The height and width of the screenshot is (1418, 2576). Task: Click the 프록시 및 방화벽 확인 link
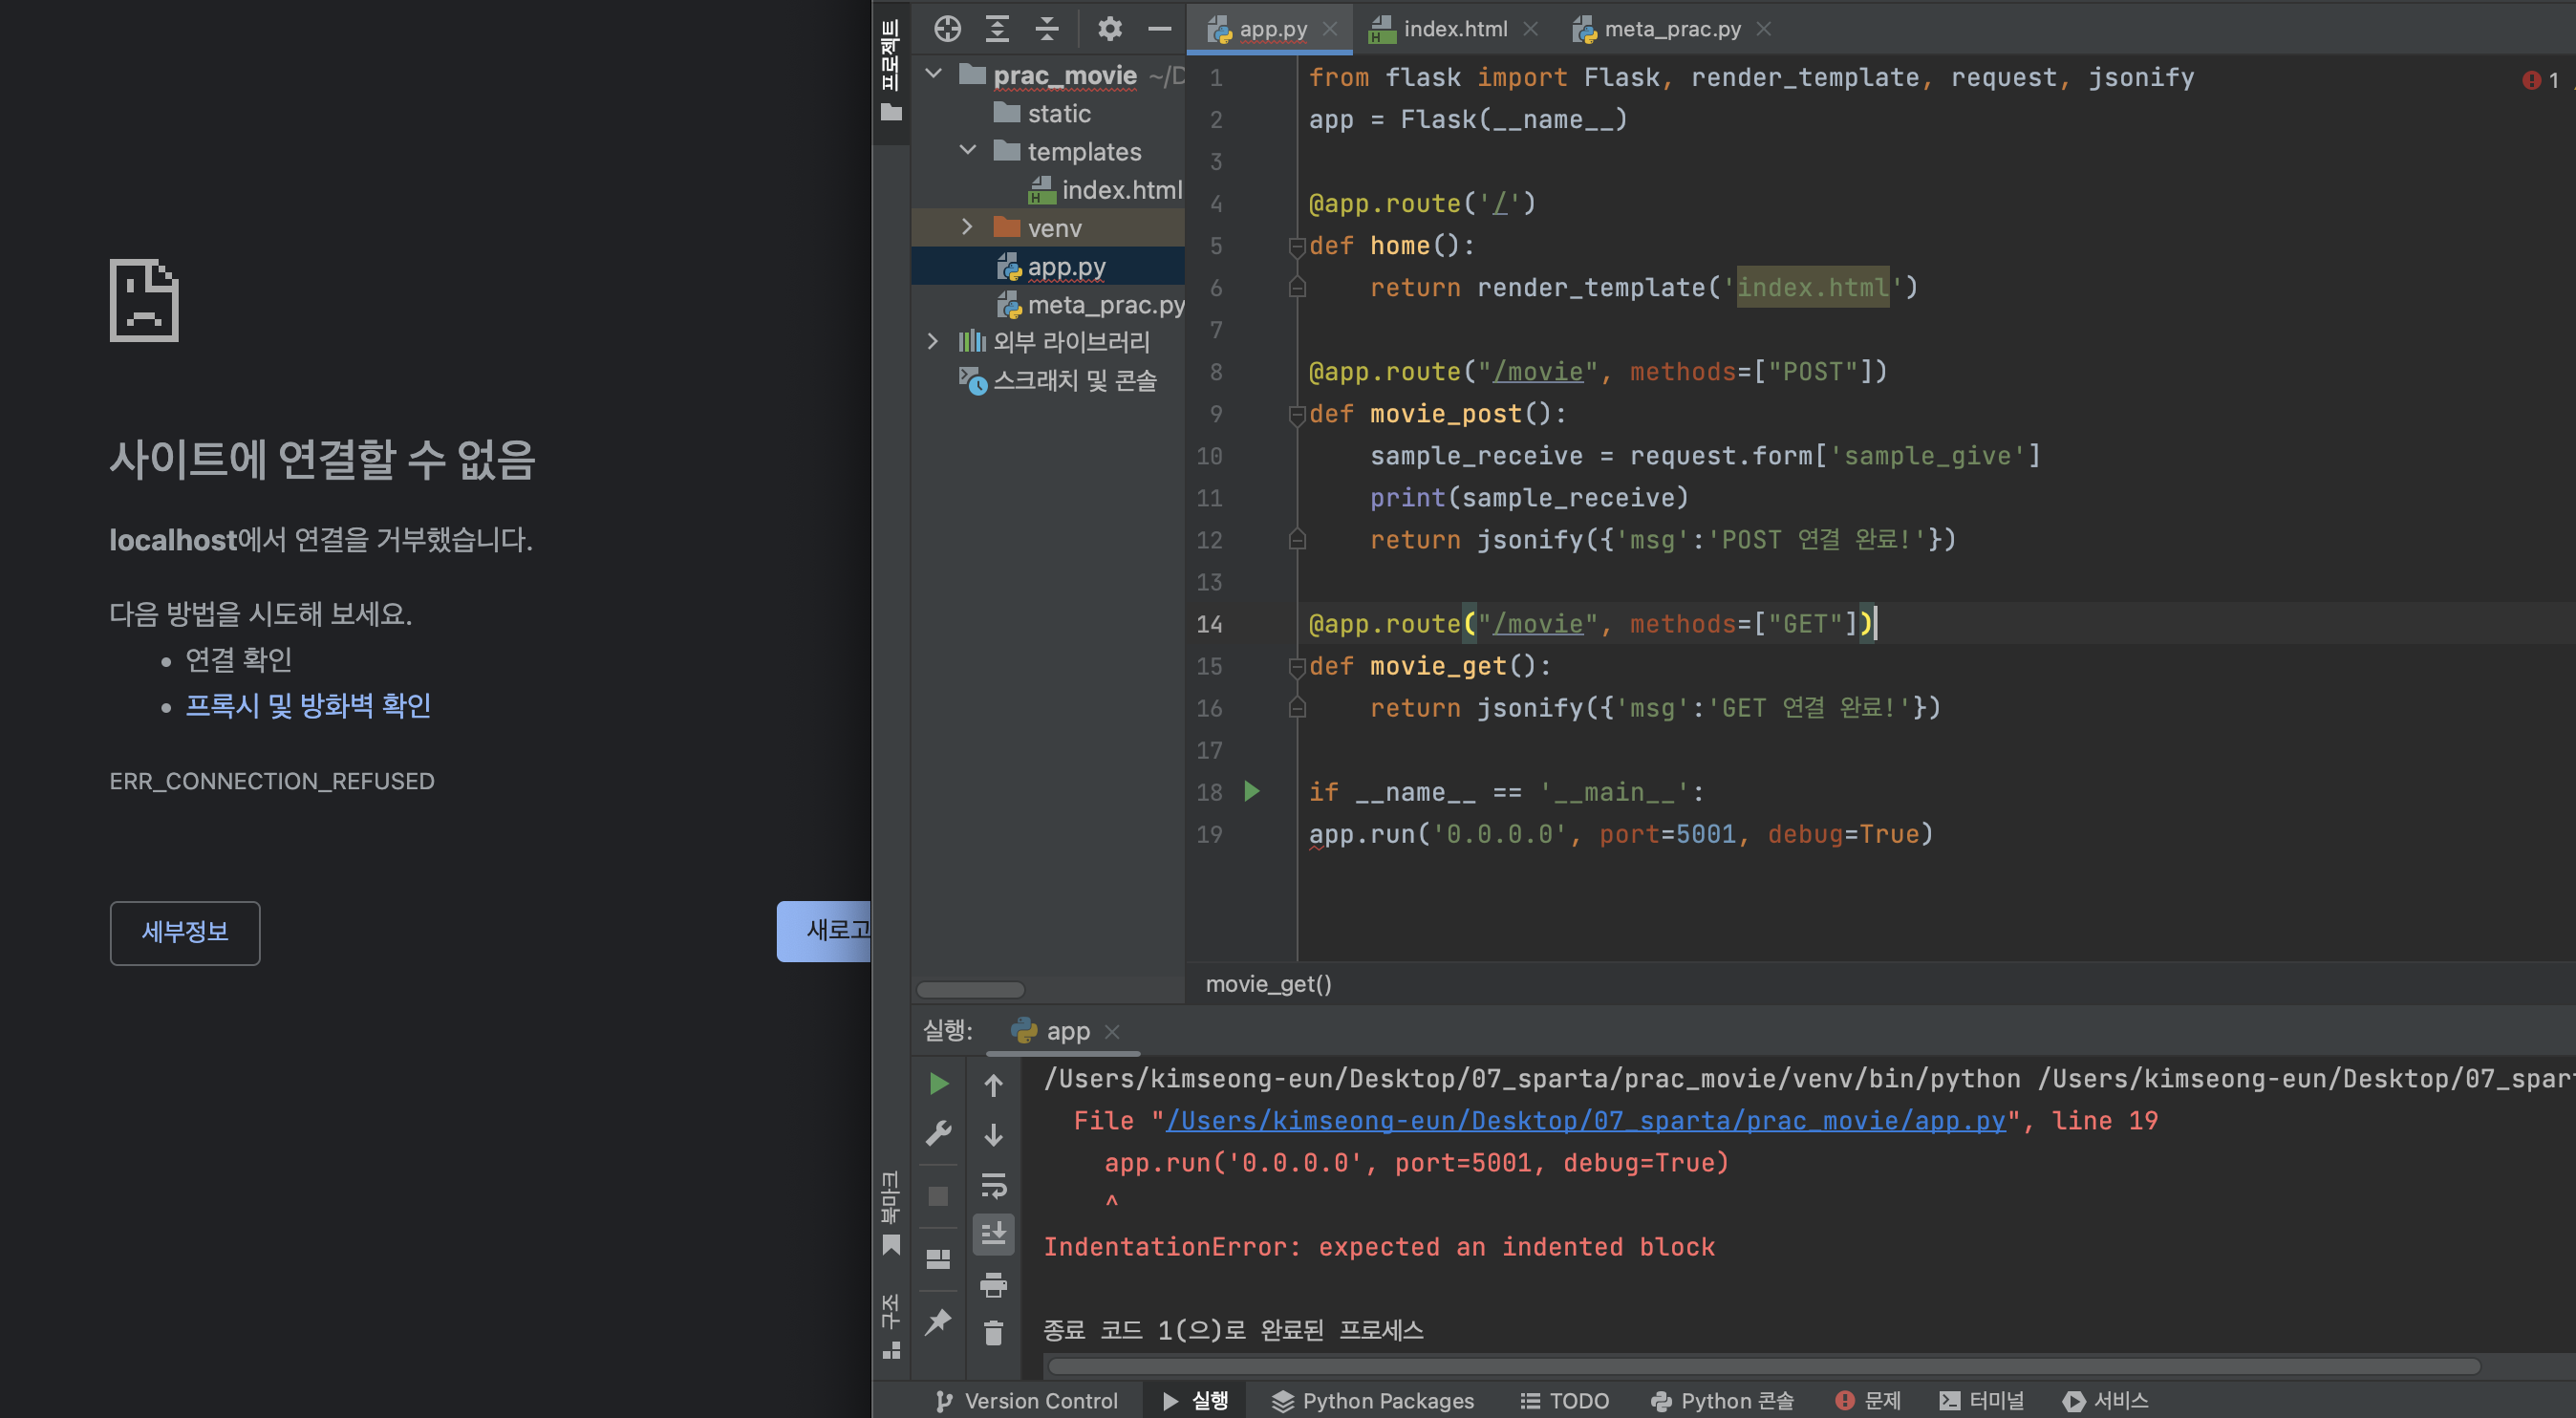(x=308, y=705)
